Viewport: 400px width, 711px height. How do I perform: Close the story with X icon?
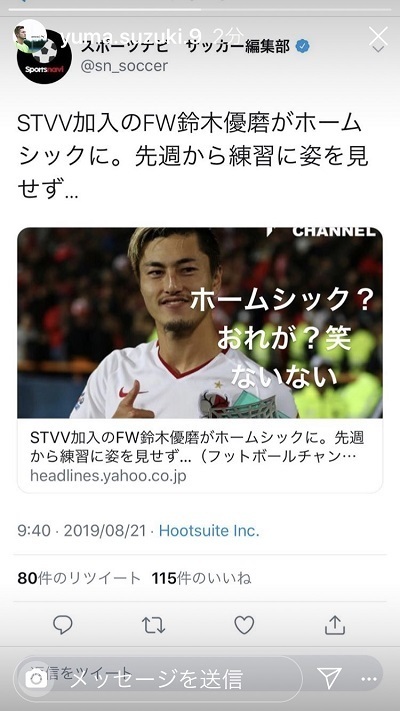(378, 36)
